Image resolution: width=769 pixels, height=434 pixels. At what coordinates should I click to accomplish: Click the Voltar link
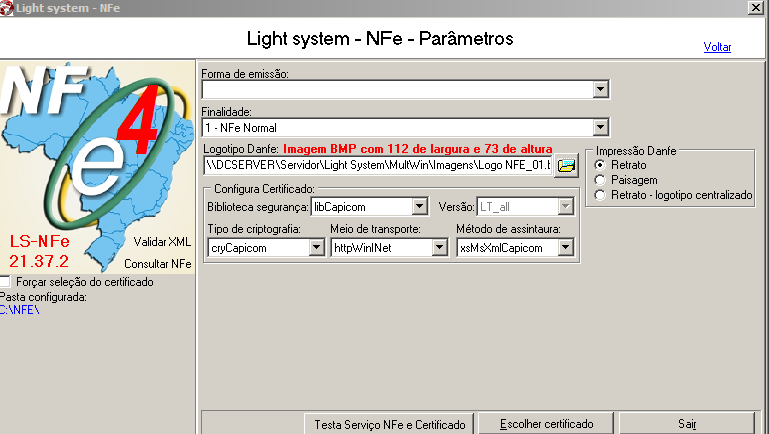click(x=717, y=47)
